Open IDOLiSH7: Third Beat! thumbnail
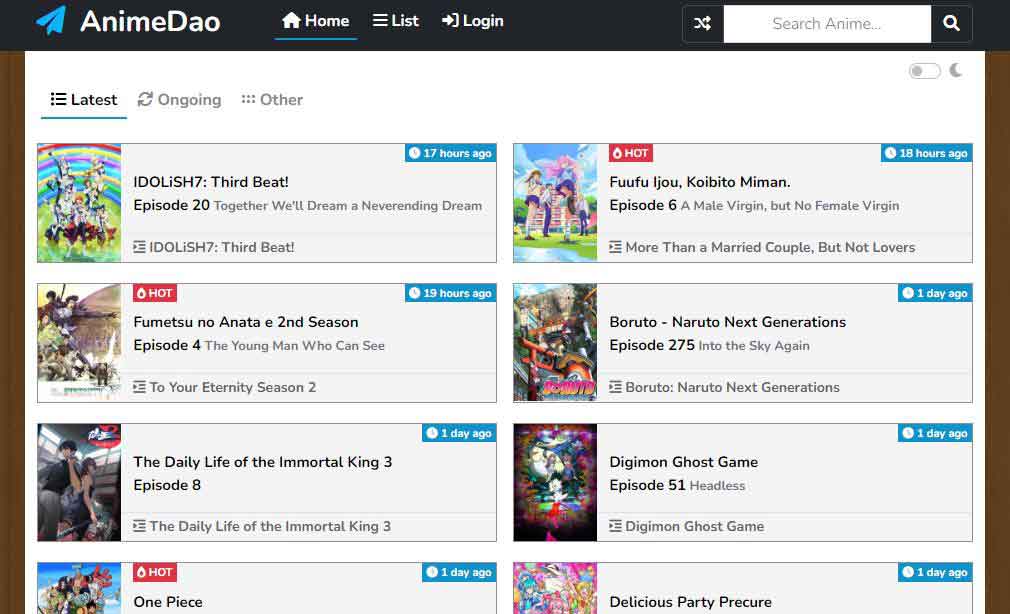Image resolution: width=1010 pixels, height=614 pixels. pos(79,203)
